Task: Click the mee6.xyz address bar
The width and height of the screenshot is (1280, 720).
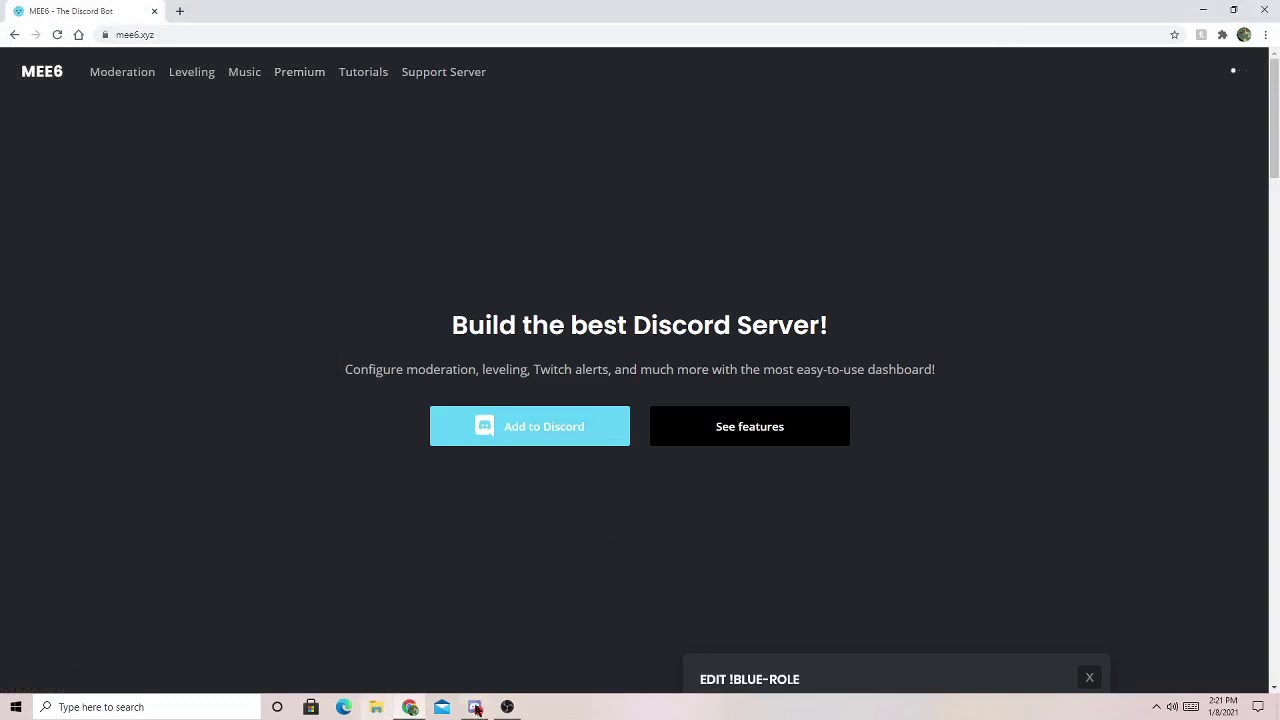Action: [640, 35]
